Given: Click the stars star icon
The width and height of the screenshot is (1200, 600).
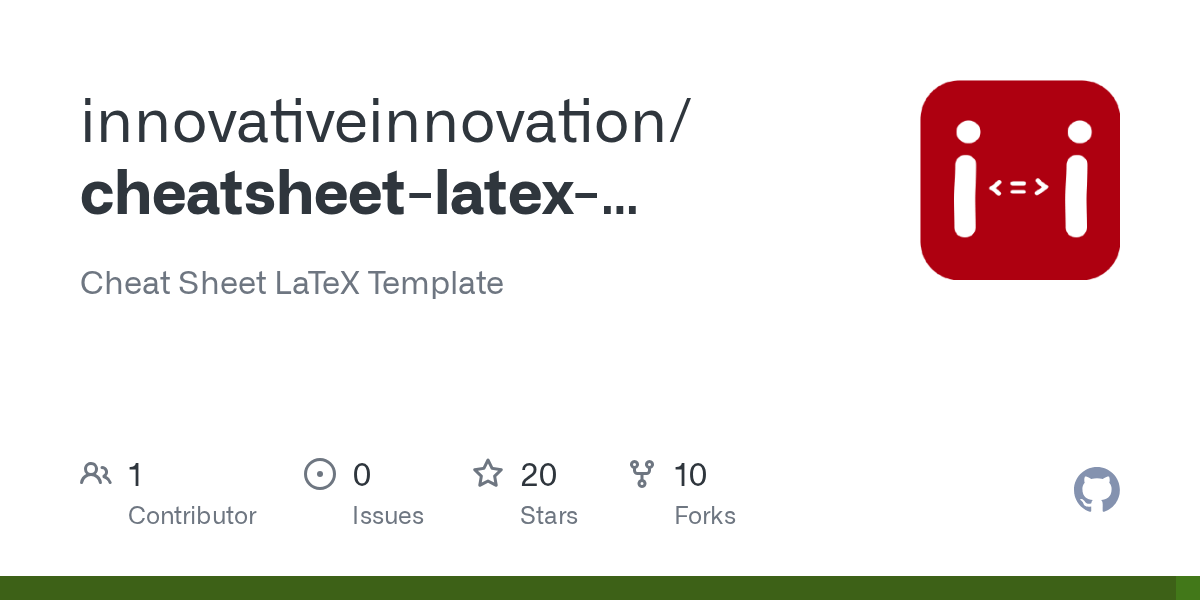Looking at the screenshot, I should (488, 474).
